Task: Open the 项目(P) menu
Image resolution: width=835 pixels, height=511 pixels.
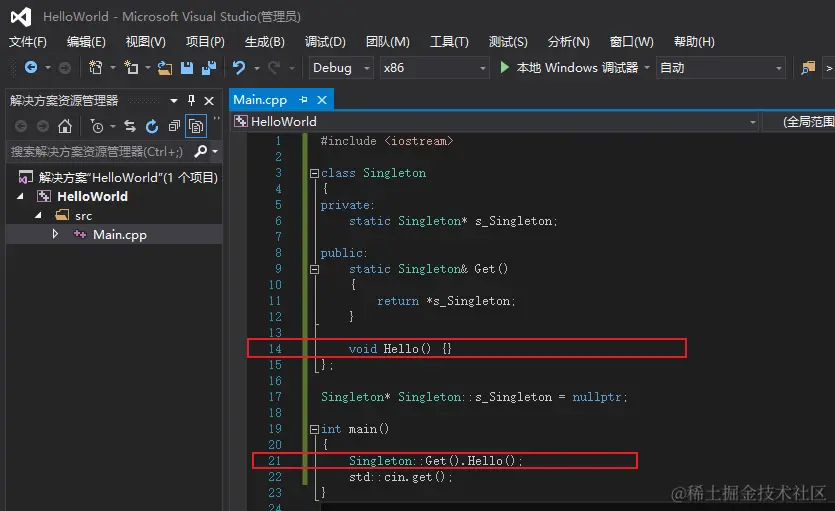Action: [x=205, y=42]
